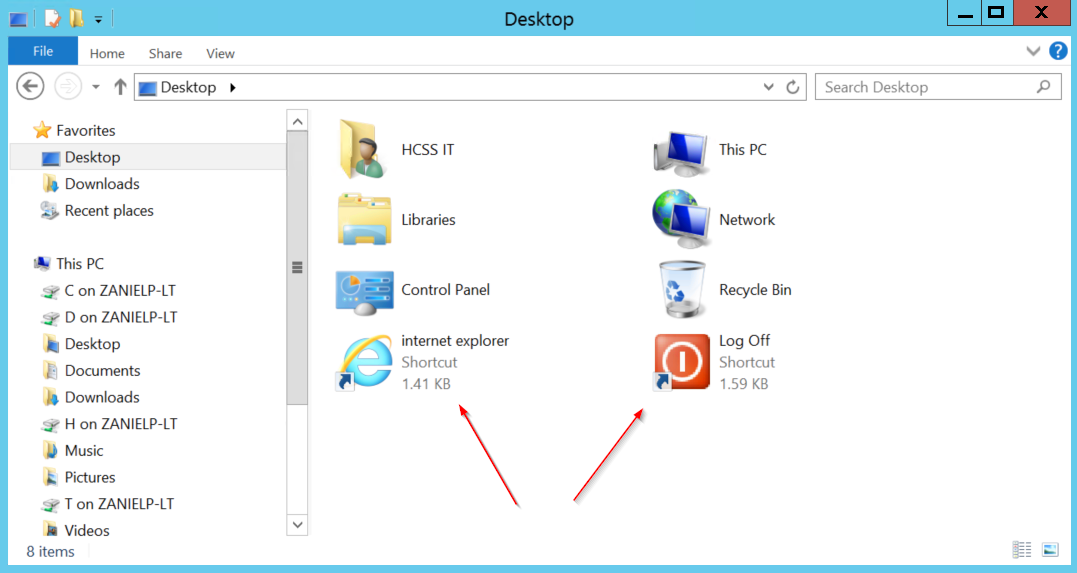The image size is (1077, 573).
Task: Open recent locations dropdown beside Forward
Action: click(x=95, y=87)
